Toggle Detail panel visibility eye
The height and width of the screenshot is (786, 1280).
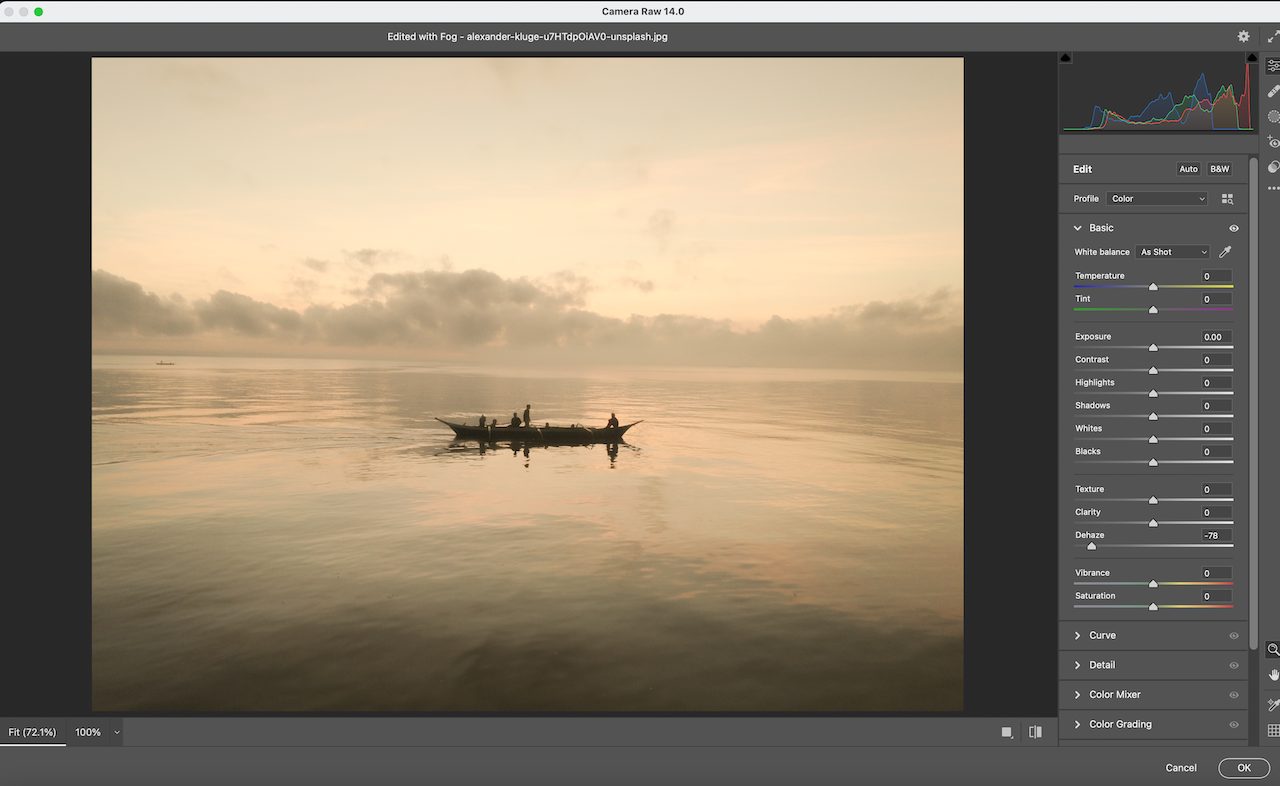(1234, 665)
